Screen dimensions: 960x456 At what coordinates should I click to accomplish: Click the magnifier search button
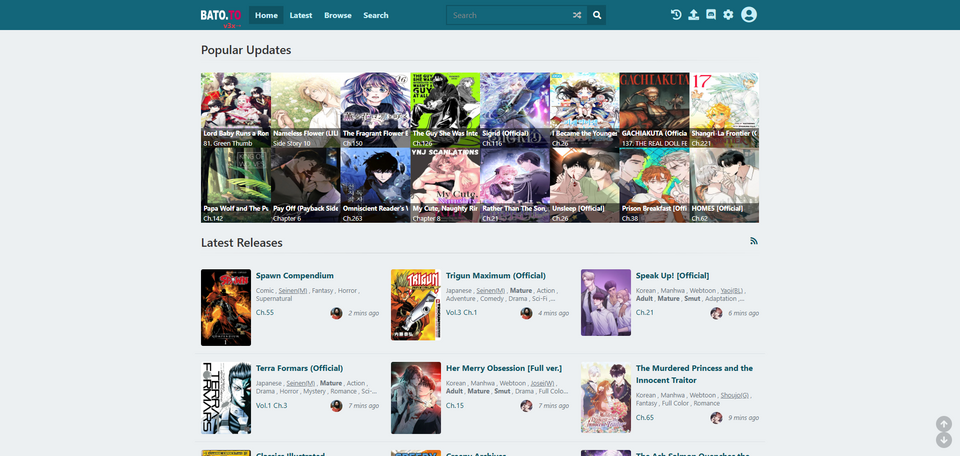(x=597, y=15)
